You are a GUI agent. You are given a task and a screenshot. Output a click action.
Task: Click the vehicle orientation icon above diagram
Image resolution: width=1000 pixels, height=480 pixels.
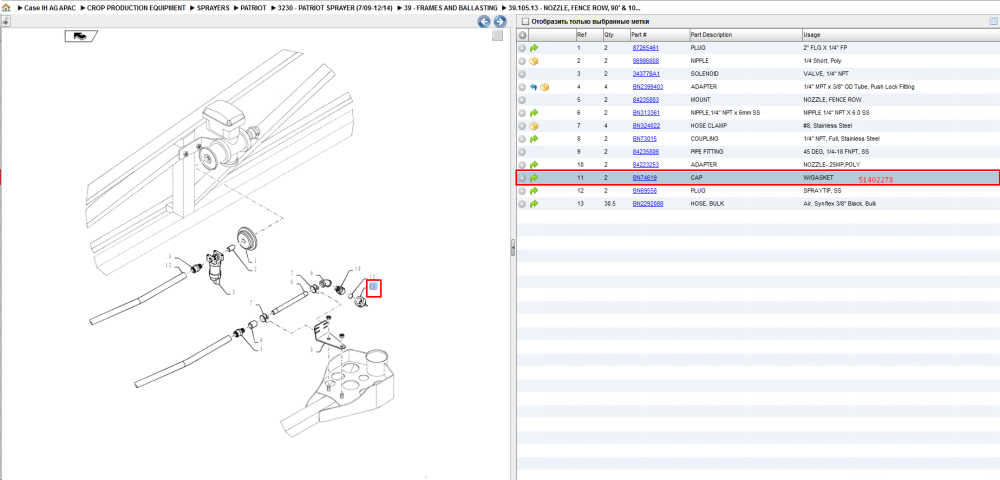(x=80, y=36)
